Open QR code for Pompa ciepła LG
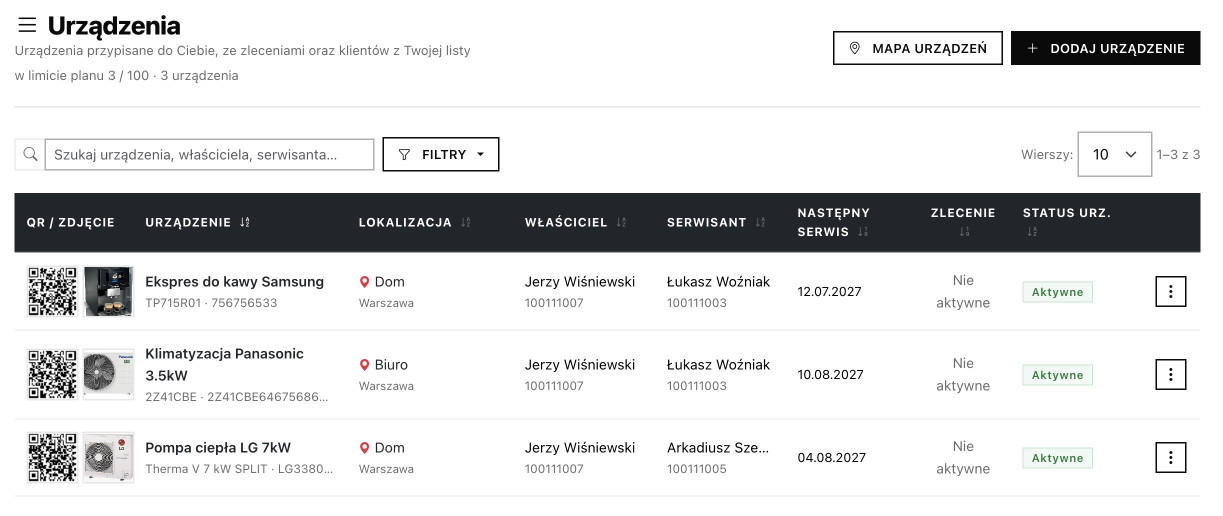Image resolution: width=1223 pixels, height=516 pixels. 52,458
